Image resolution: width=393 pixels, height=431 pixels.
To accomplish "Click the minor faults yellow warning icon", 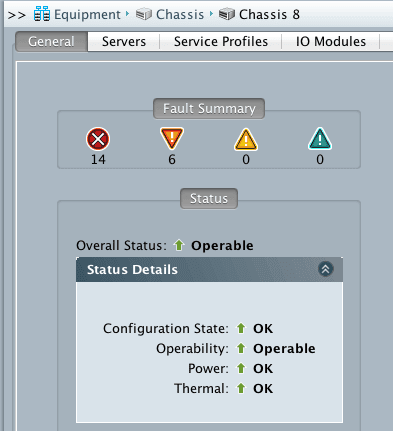I will click(246, 139).
